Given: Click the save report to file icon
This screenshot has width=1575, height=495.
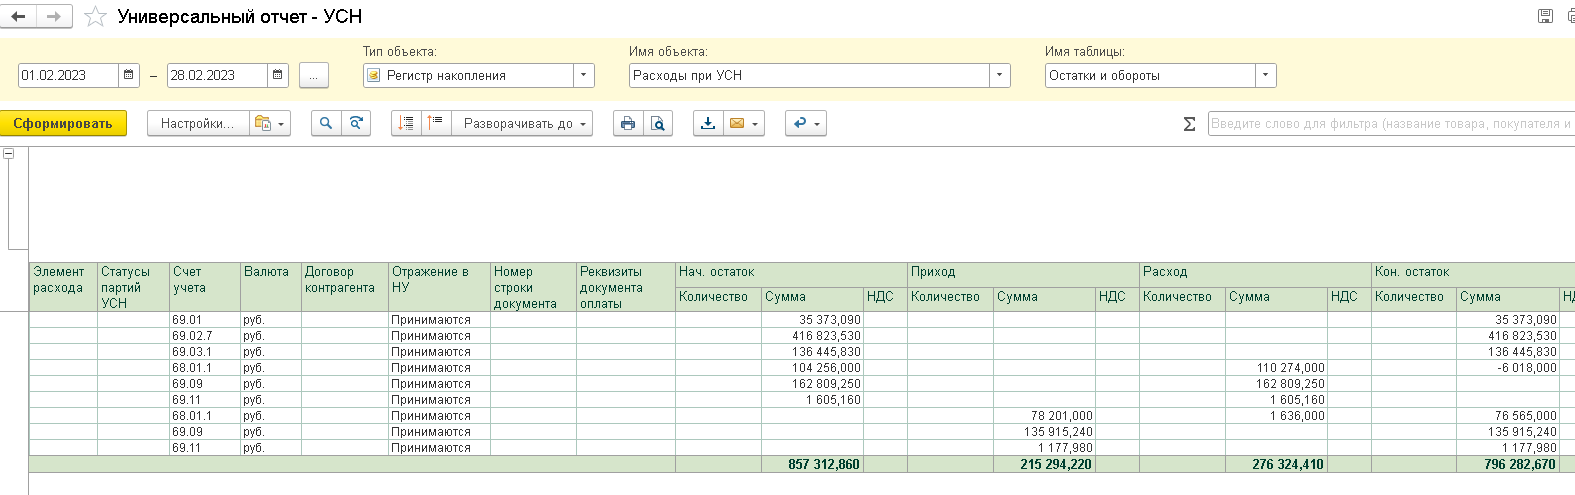Looking at the screenshot, I should [x=708, y=123].
